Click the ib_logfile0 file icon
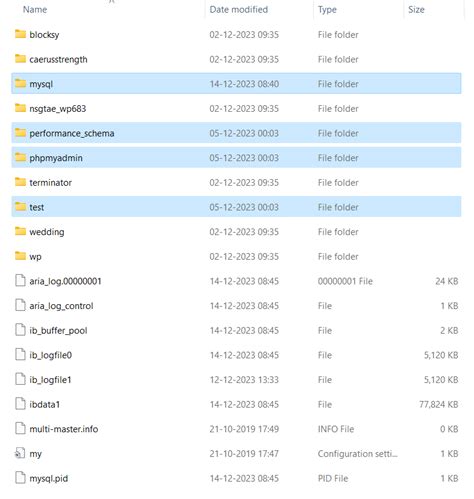474x499 pixels. pos(20,355)
